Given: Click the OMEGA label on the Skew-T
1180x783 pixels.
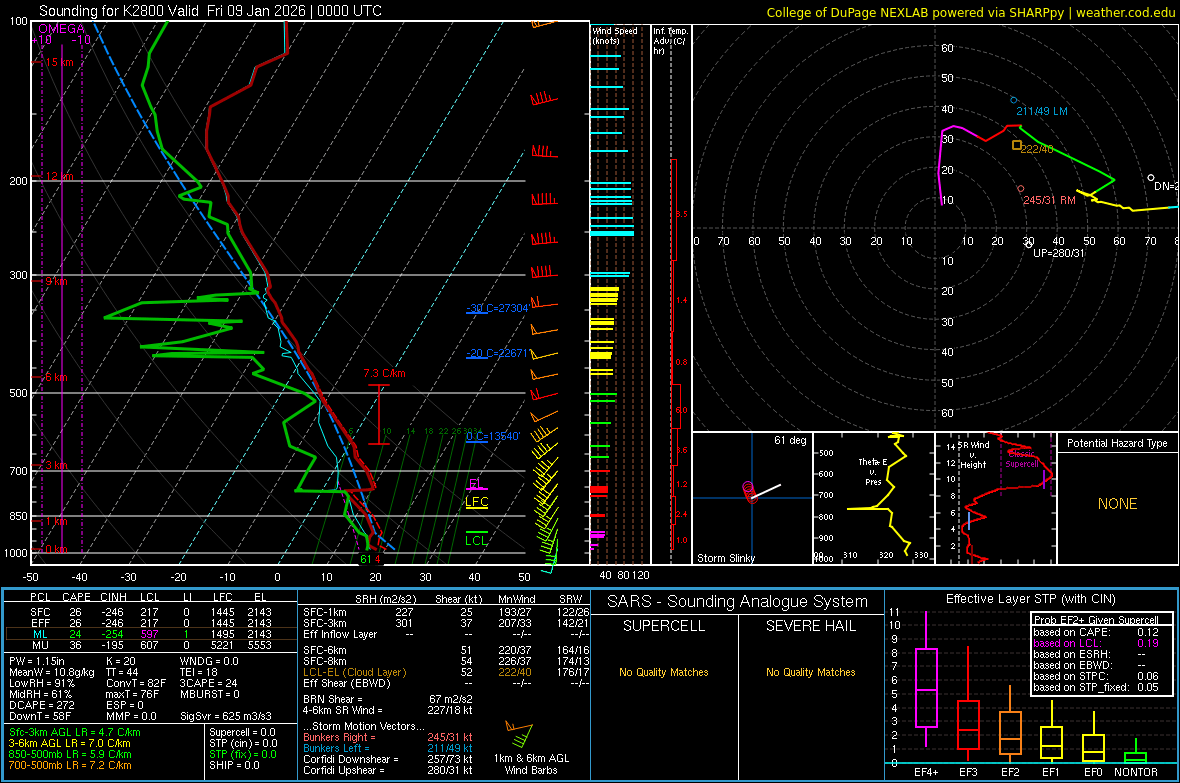Looking at the screenshot, I should coord(62,29).
